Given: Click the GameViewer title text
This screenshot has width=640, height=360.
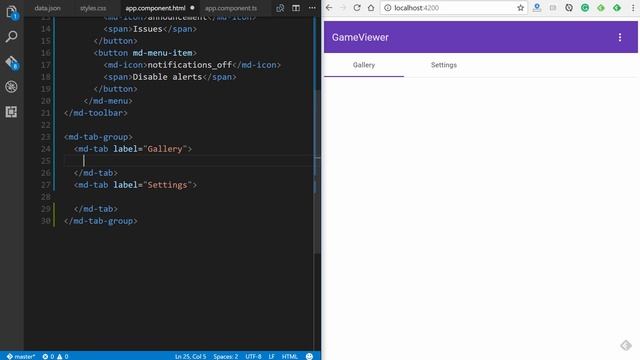Looking at the screenshot, I should [360, 37].
